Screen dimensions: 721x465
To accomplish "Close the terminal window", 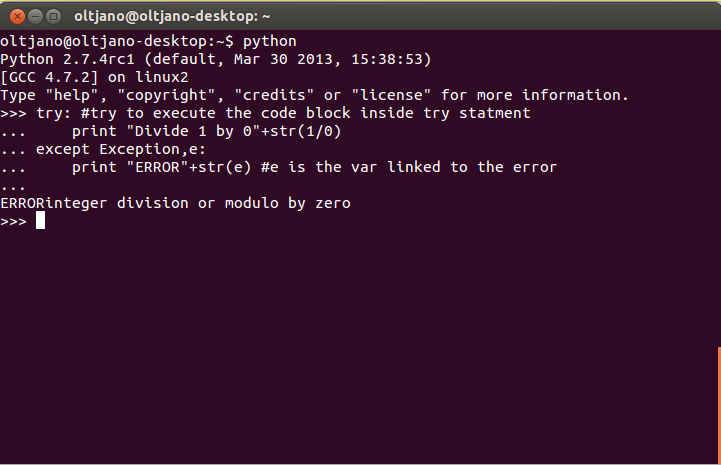I will tap(17, 17).
